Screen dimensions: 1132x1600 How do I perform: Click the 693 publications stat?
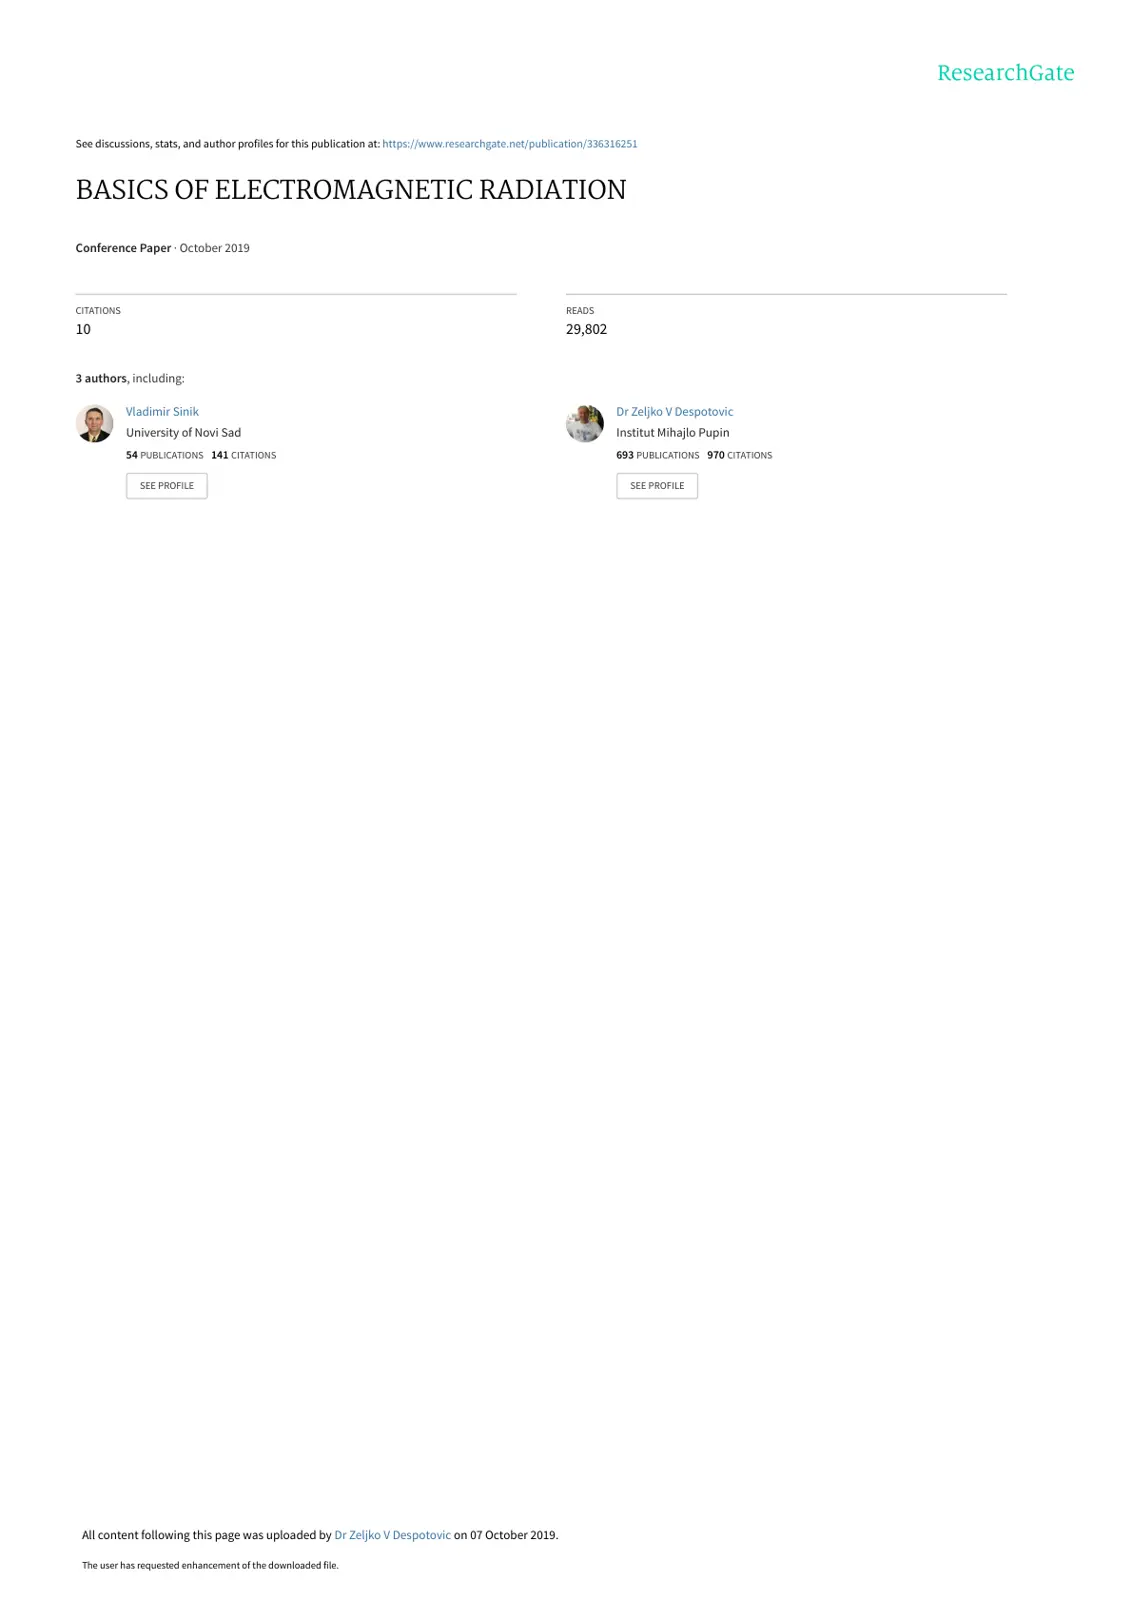657,455
